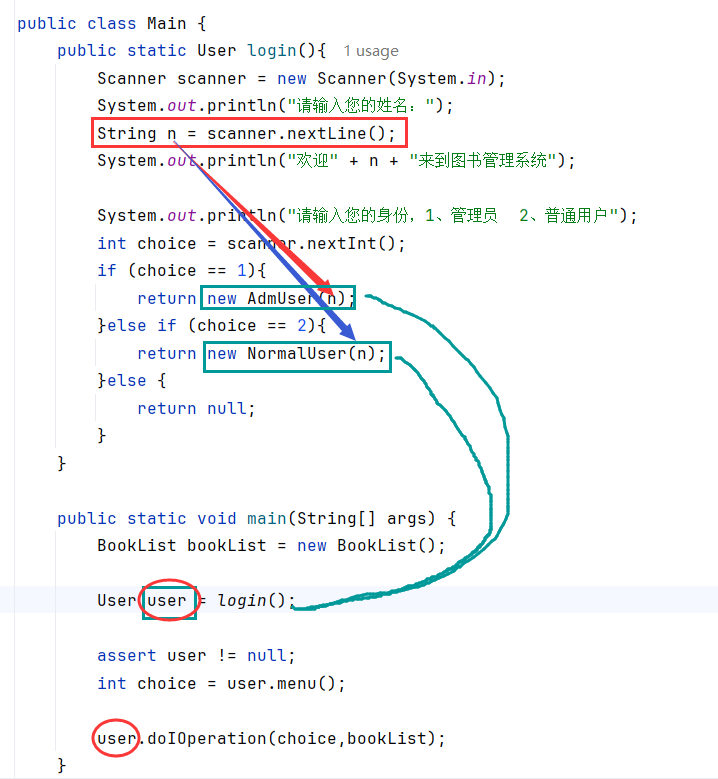Click the 'String n = scanner.nextLine();' statement
The height and width of the screenshot is (779, 718).
(x=246, y=133)
